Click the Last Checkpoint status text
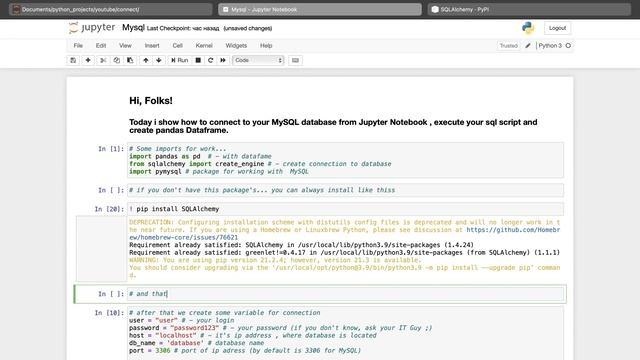Image resolution: width=640 pixels, height=360 pixels. [183, 29]
